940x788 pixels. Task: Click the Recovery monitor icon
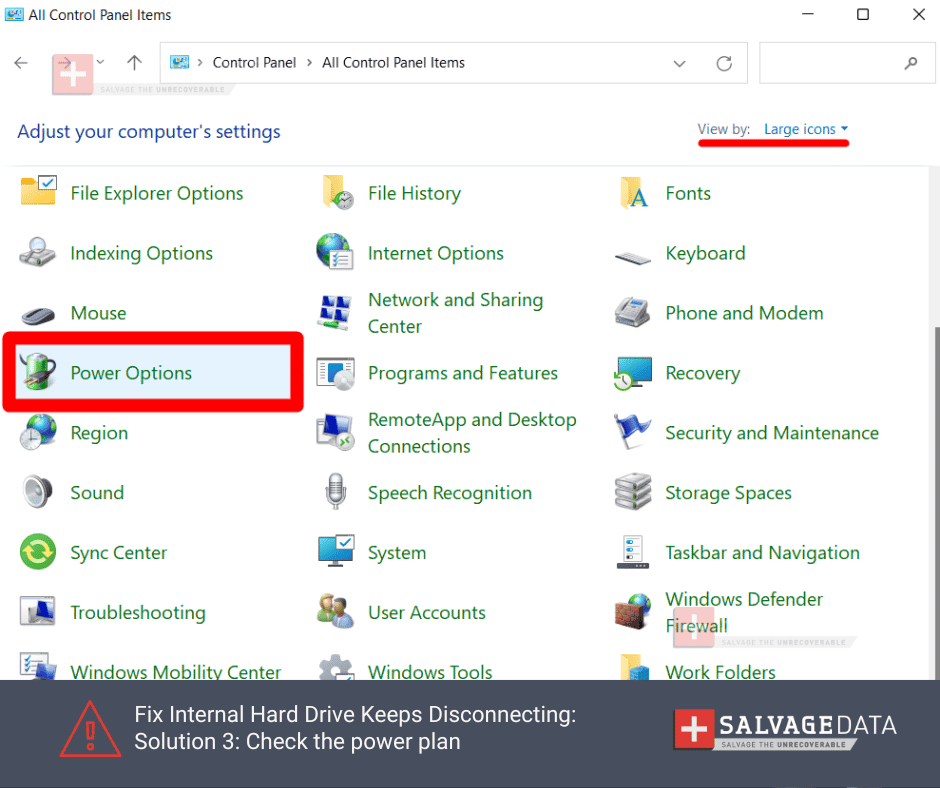pos(633,373)
